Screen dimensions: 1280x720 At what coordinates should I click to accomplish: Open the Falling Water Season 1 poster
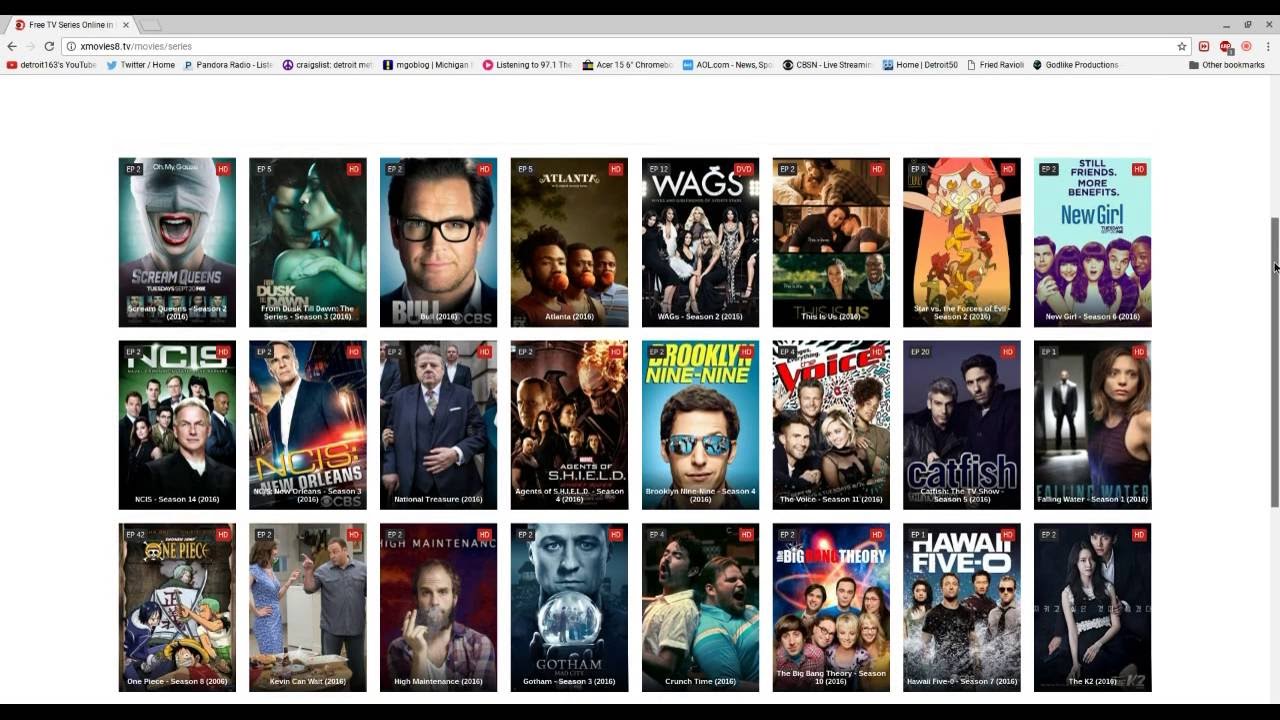(1093, 425)
